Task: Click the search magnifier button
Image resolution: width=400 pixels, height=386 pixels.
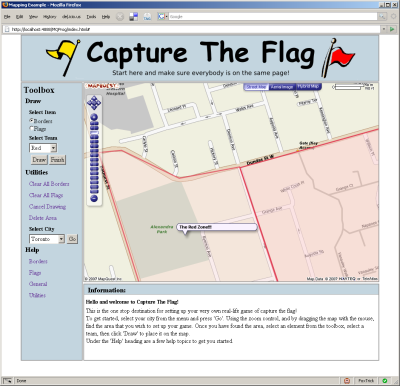Action: (382, 16)
